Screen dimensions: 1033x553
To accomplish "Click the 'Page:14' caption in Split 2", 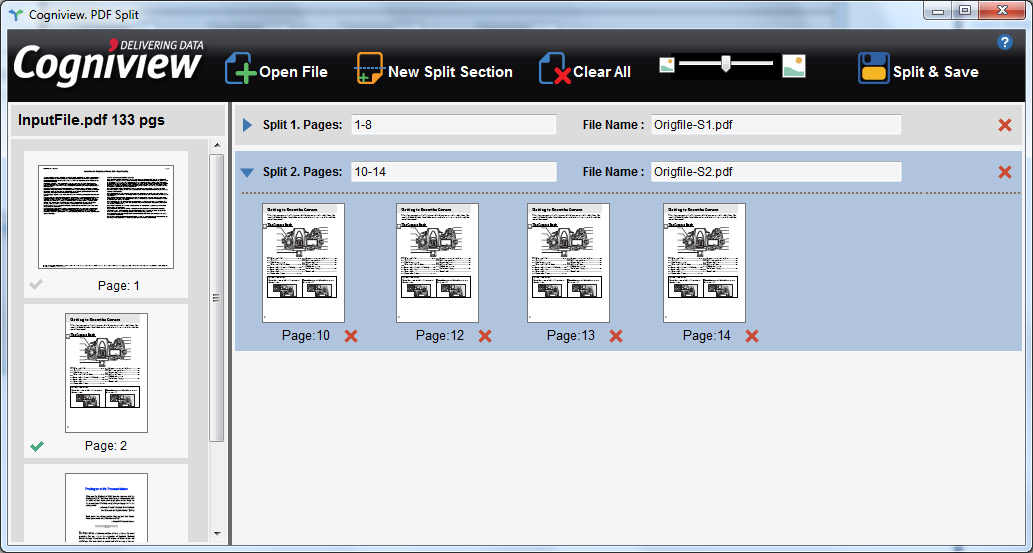I will click(707, 335).
